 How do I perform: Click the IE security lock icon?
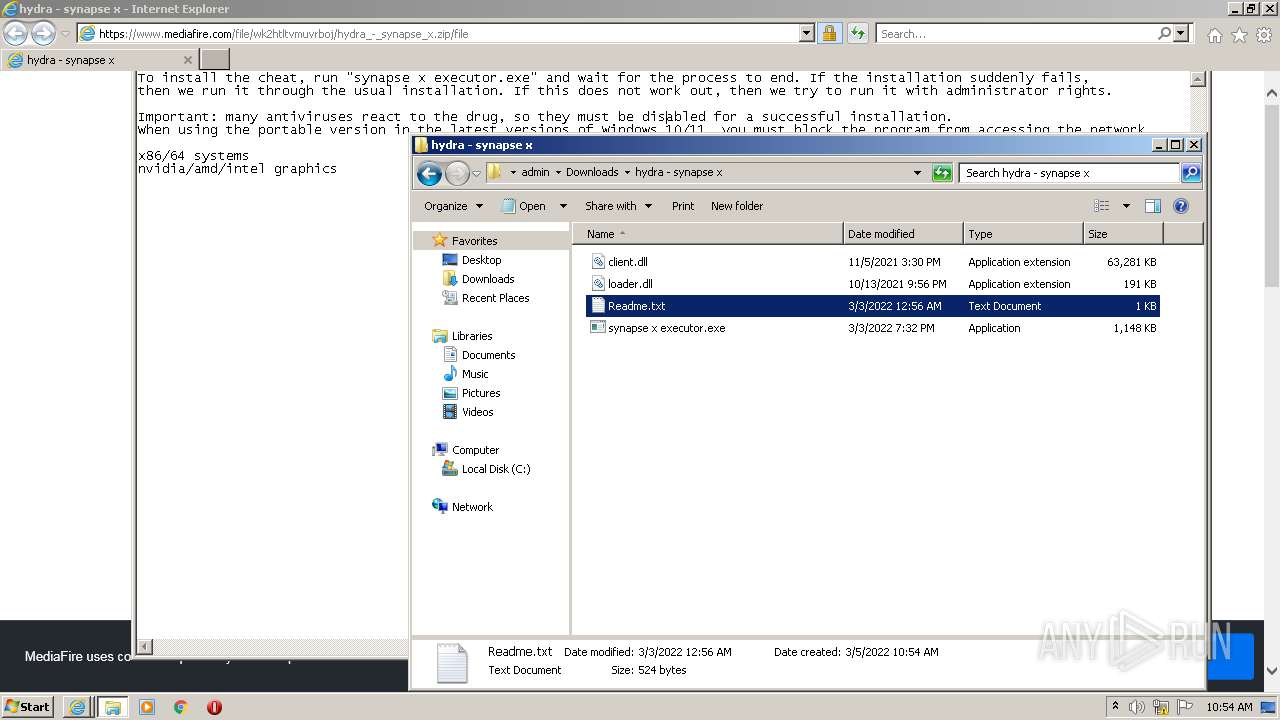click(x=829, y=33)
